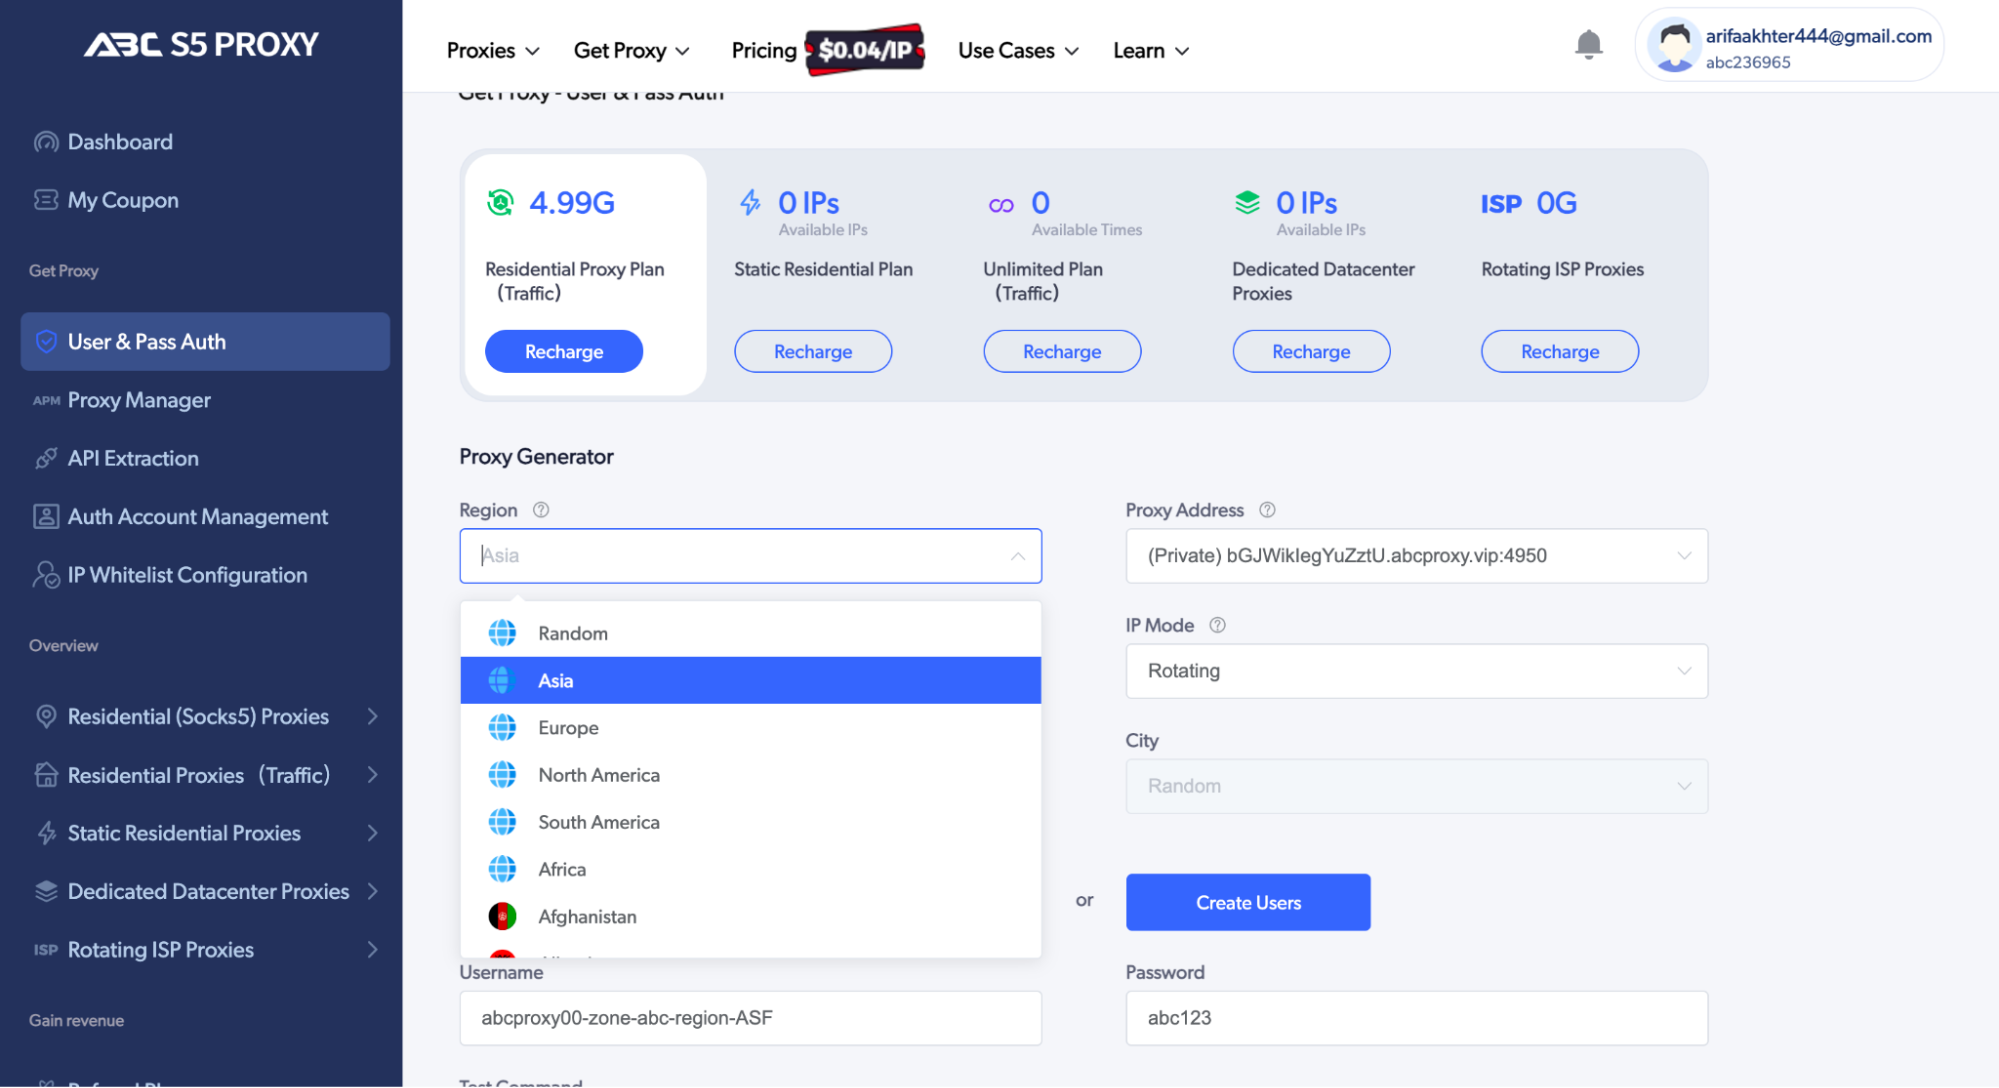The image size is (1999, 1088).
Task: Click the Dashboard gauge icon
Action: point(46,142)
